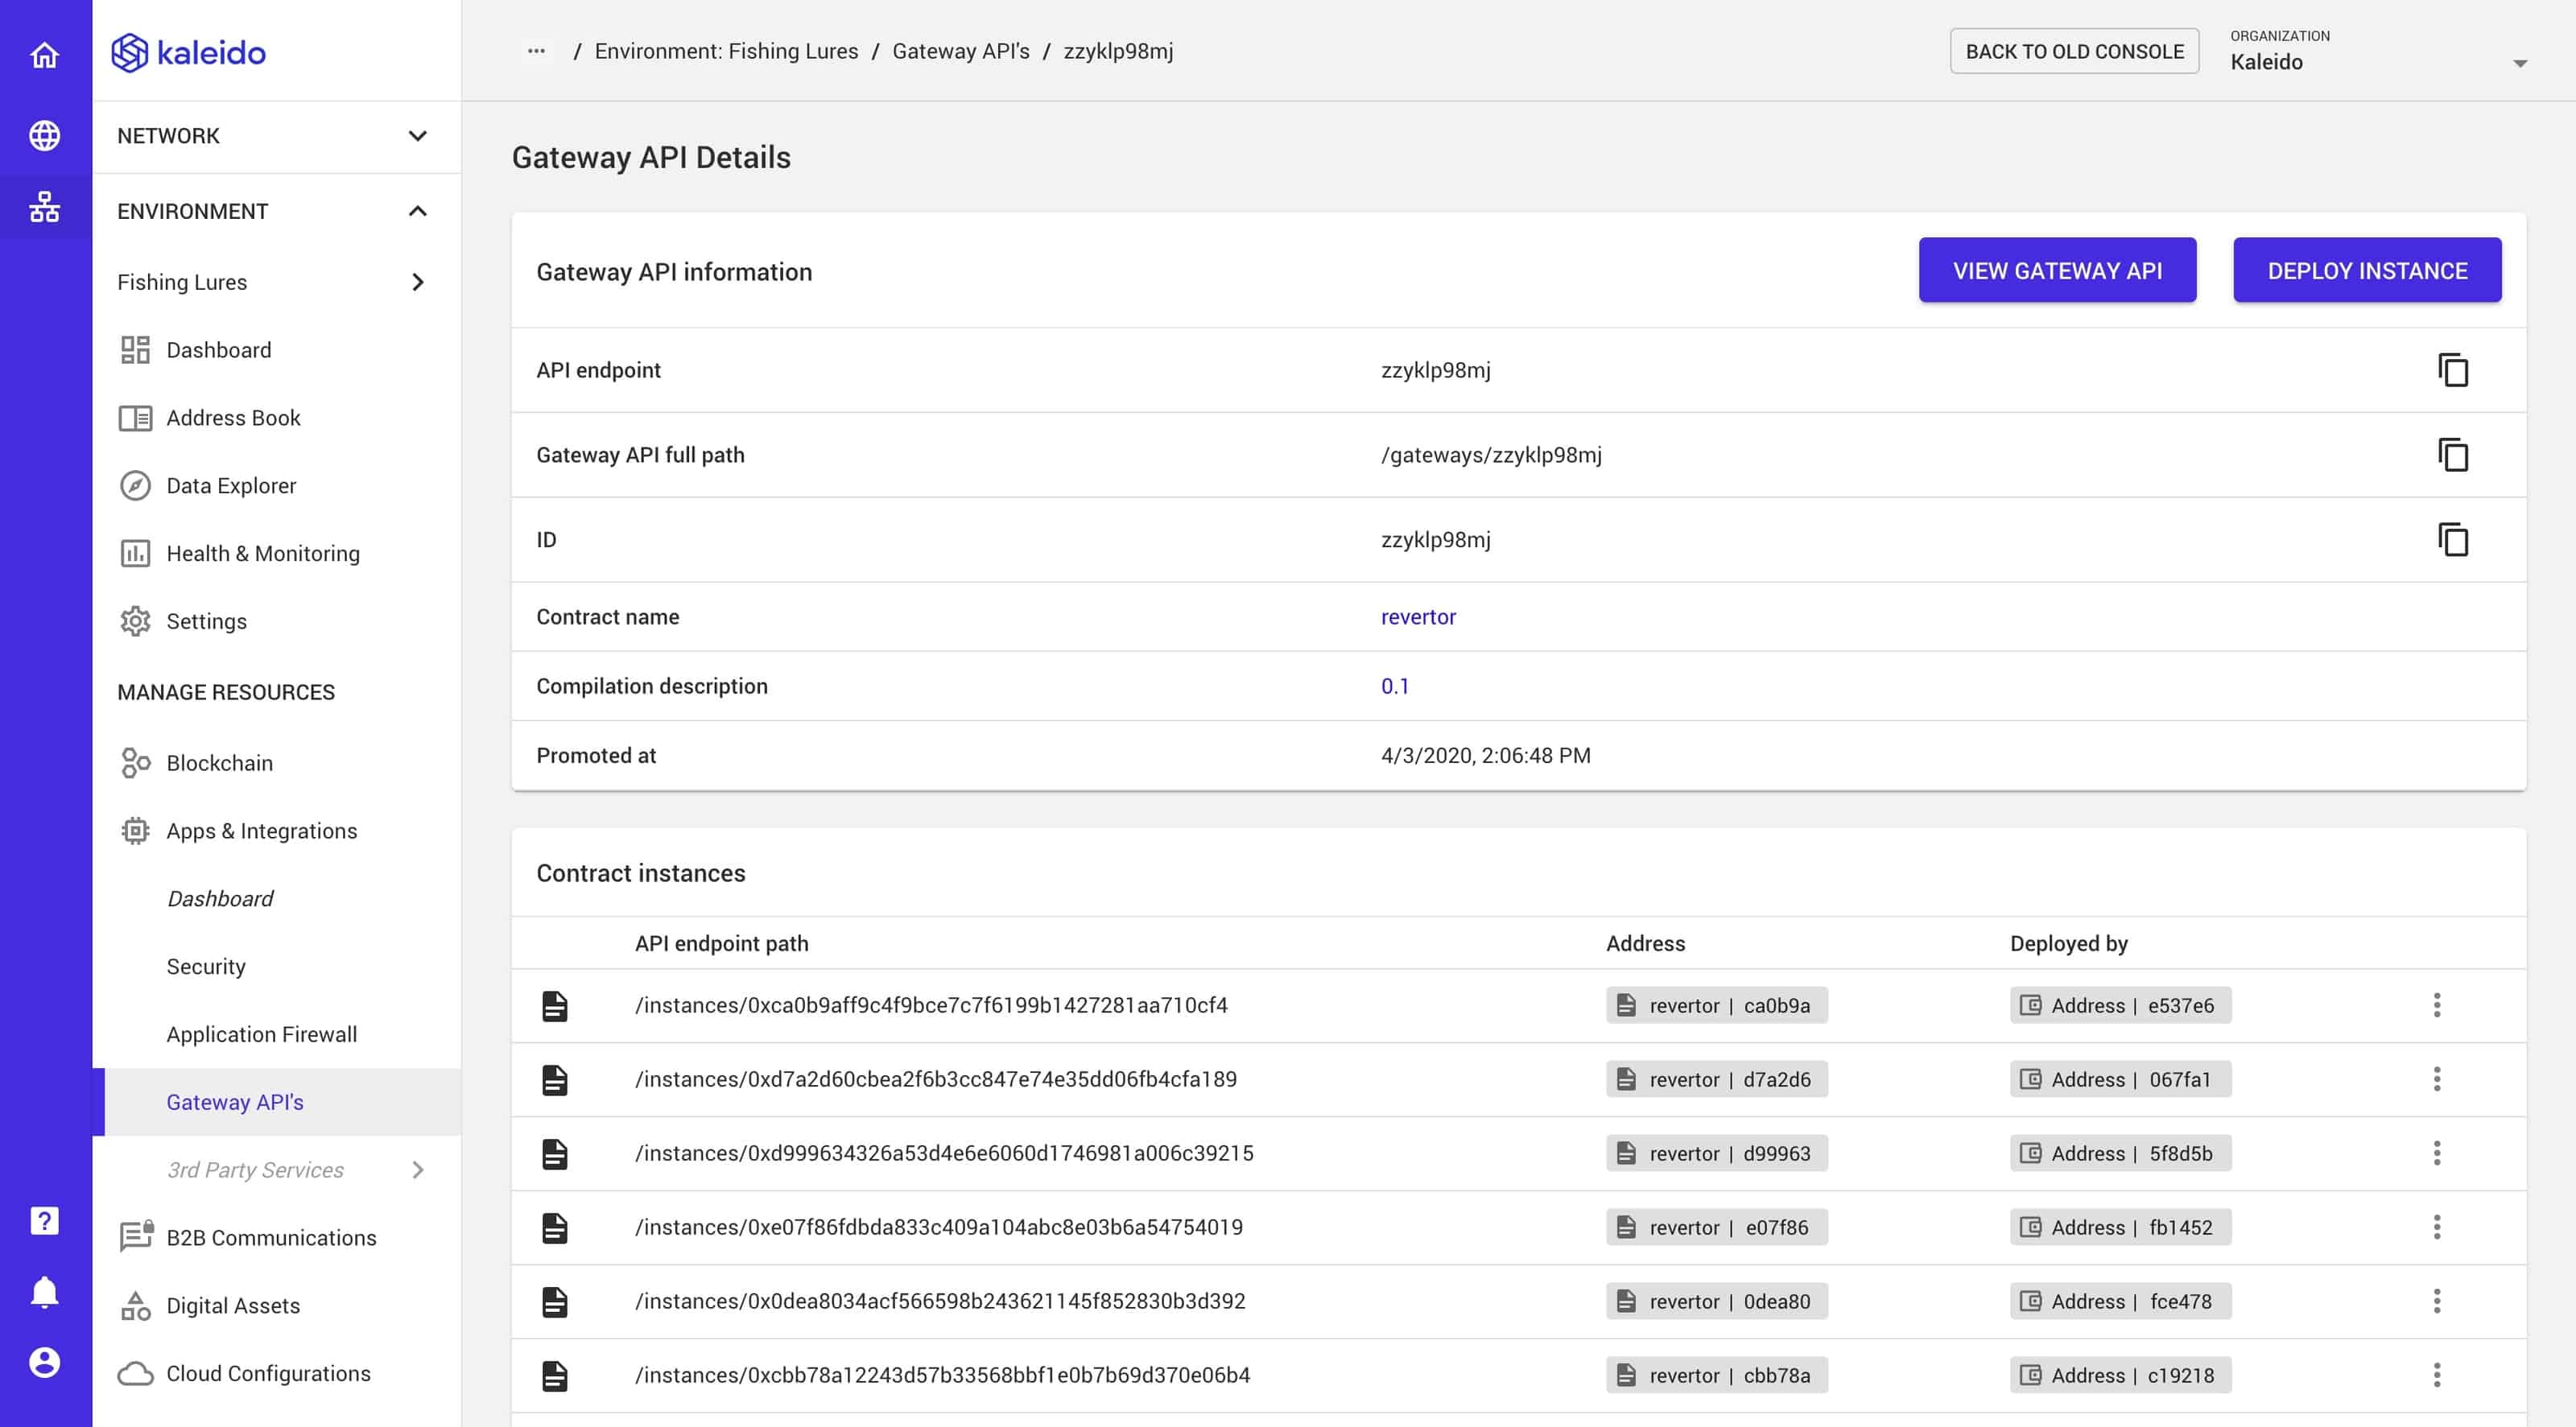Click the Kaleido logo
This screenshot has height=1427, width=2576.
click(188, 53)
